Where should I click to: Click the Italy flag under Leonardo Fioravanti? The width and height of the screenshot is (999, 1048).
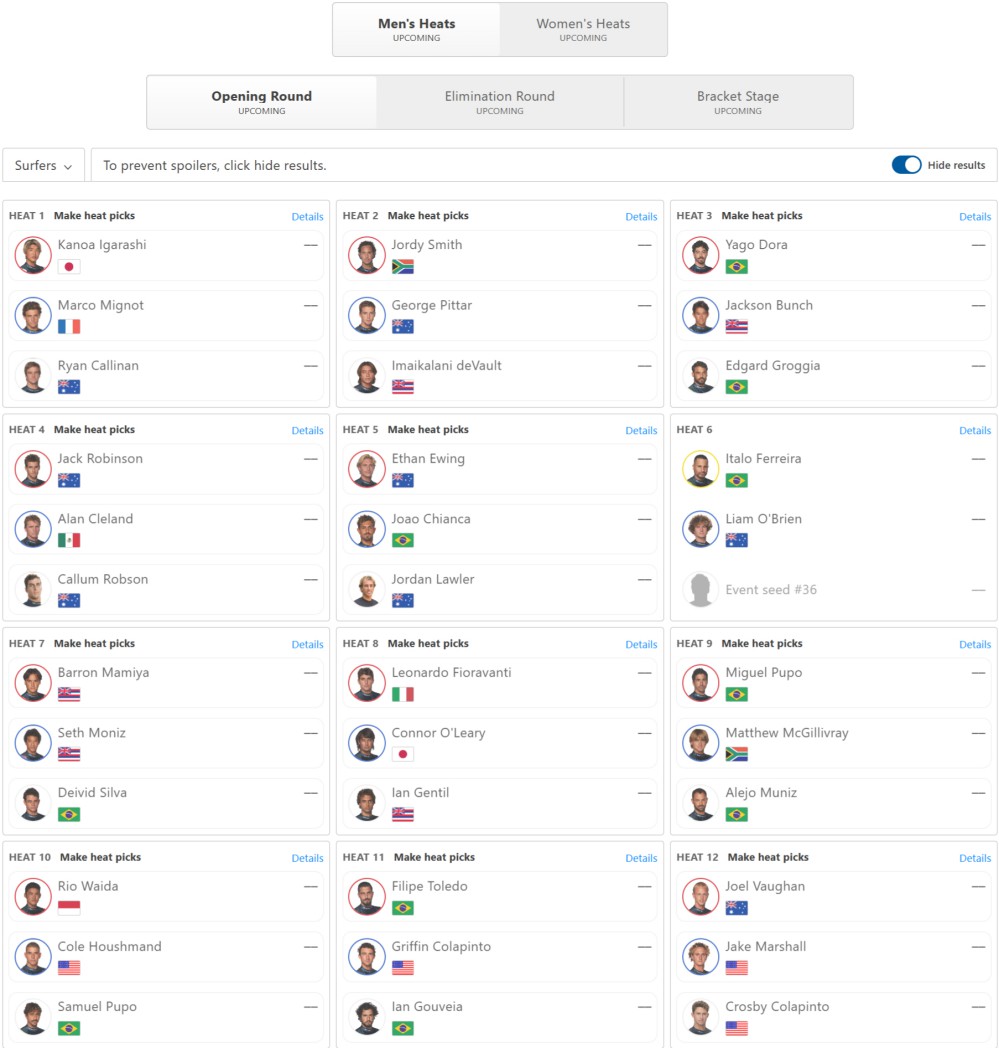pos(402,694)
